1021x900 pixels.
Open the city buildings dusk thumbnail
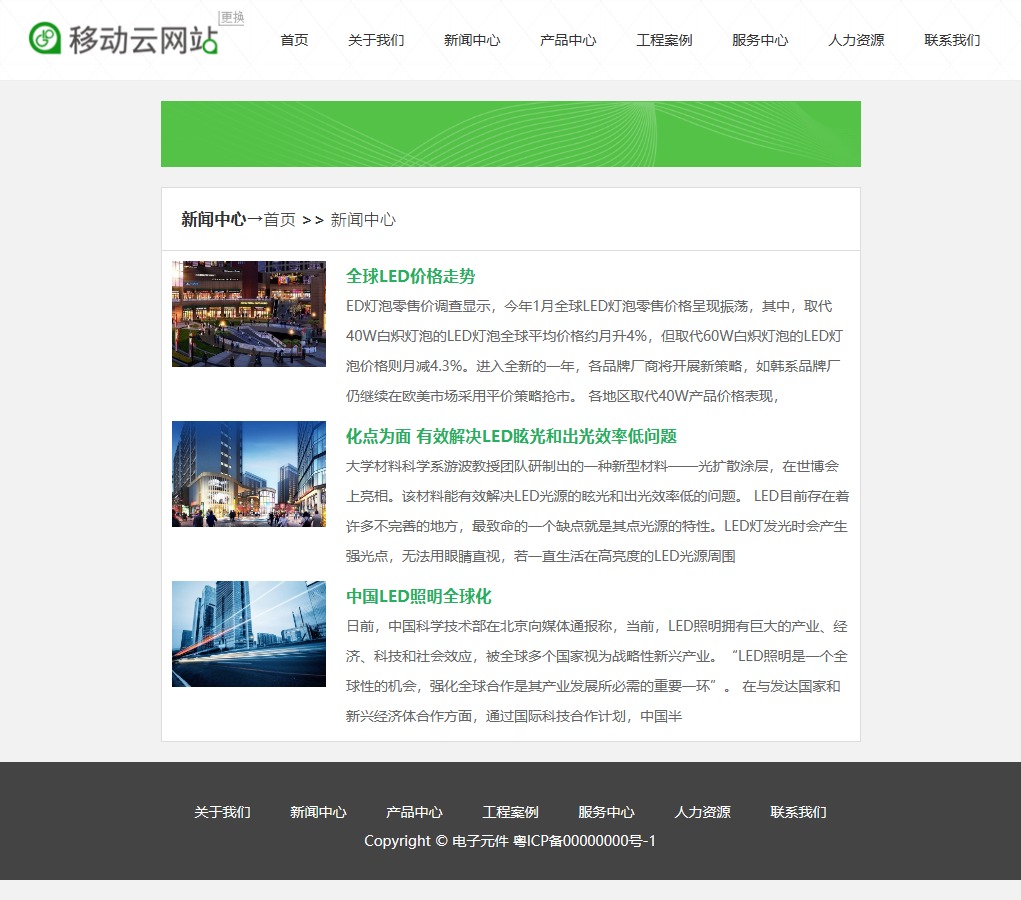249,474
